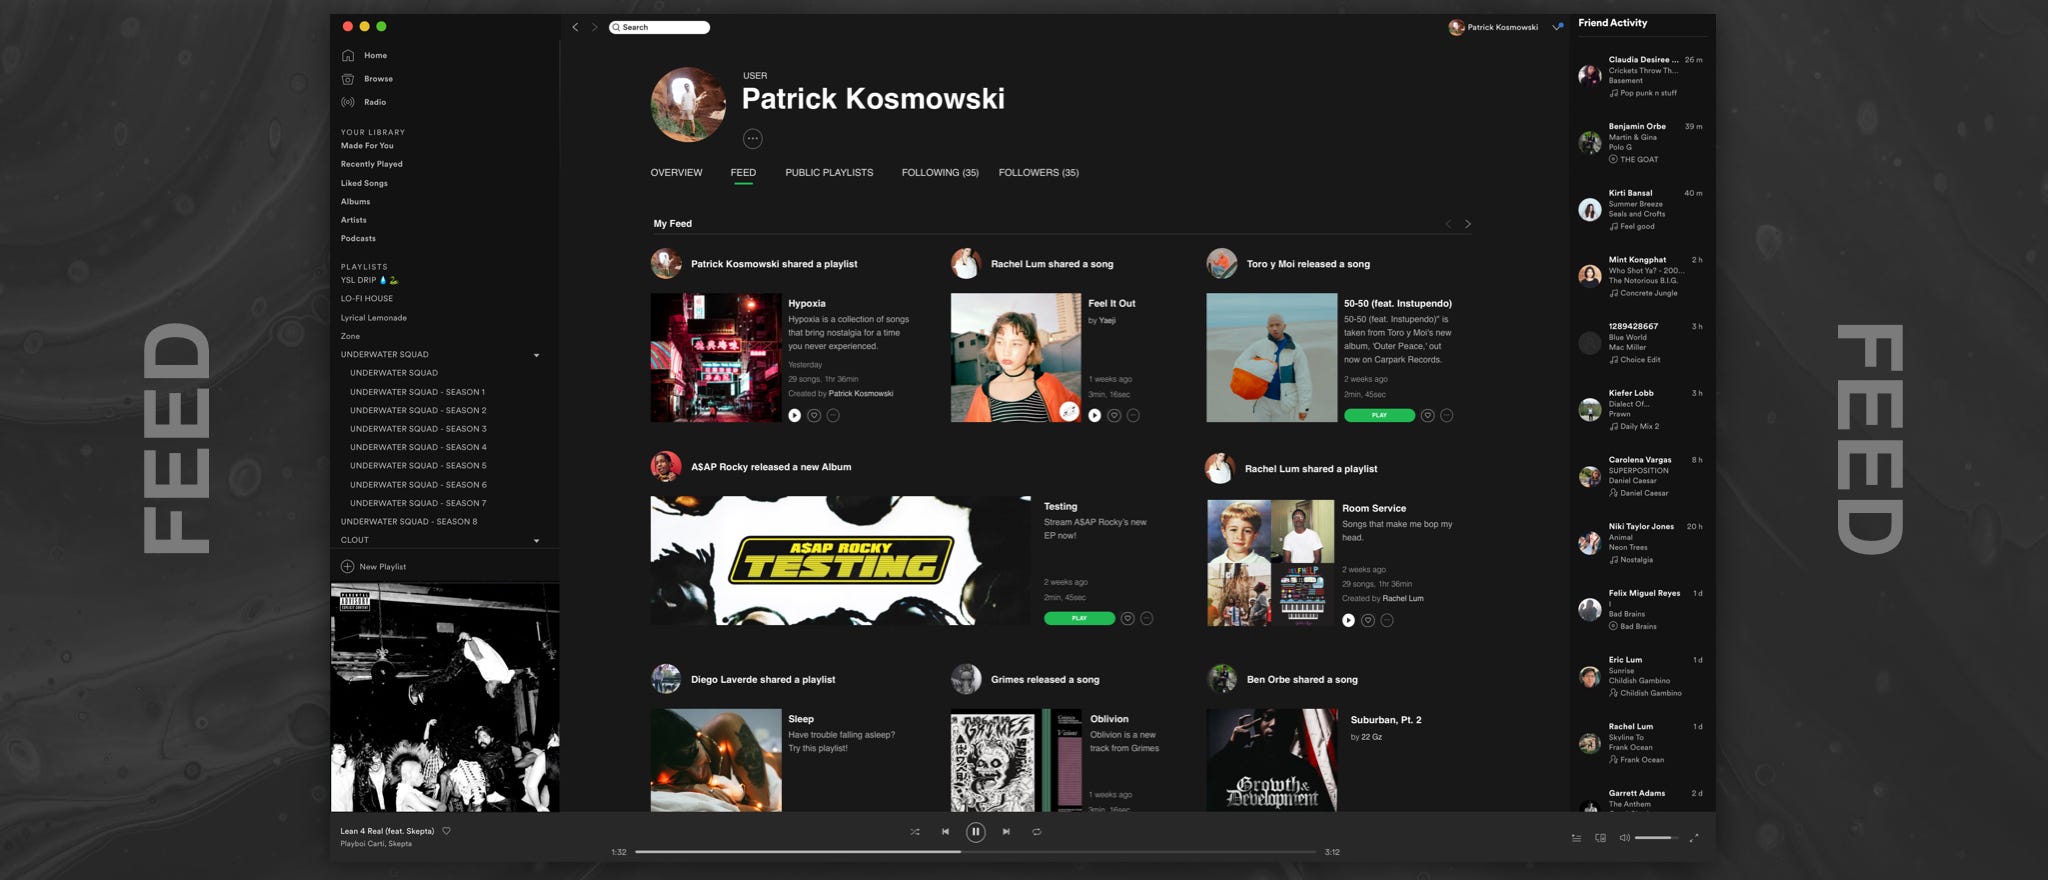Open Claudia Desiree in Friend Activity

1640,76
